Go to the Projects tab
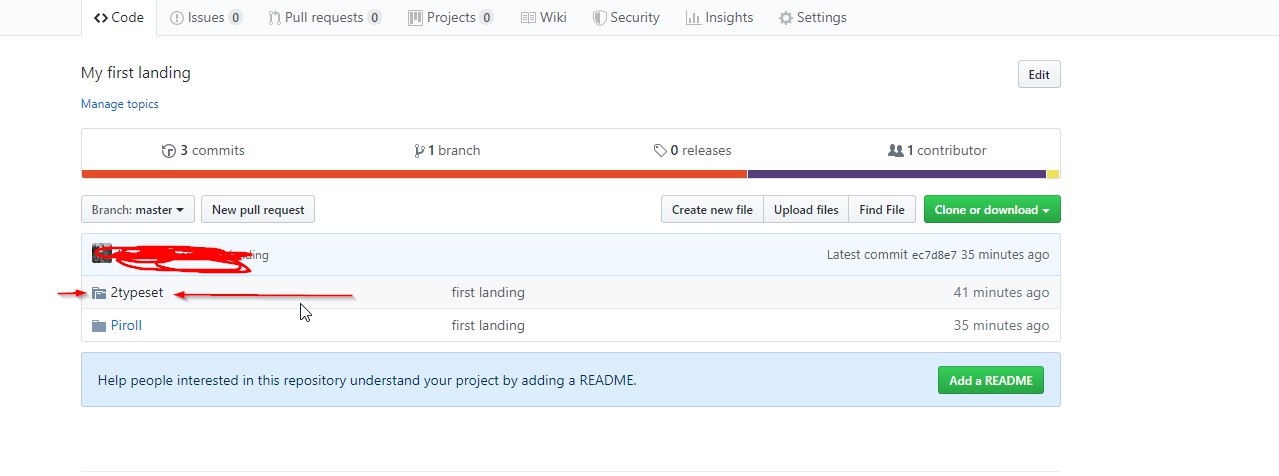This screenshot has height=476, width=1279. click(451, 17)
